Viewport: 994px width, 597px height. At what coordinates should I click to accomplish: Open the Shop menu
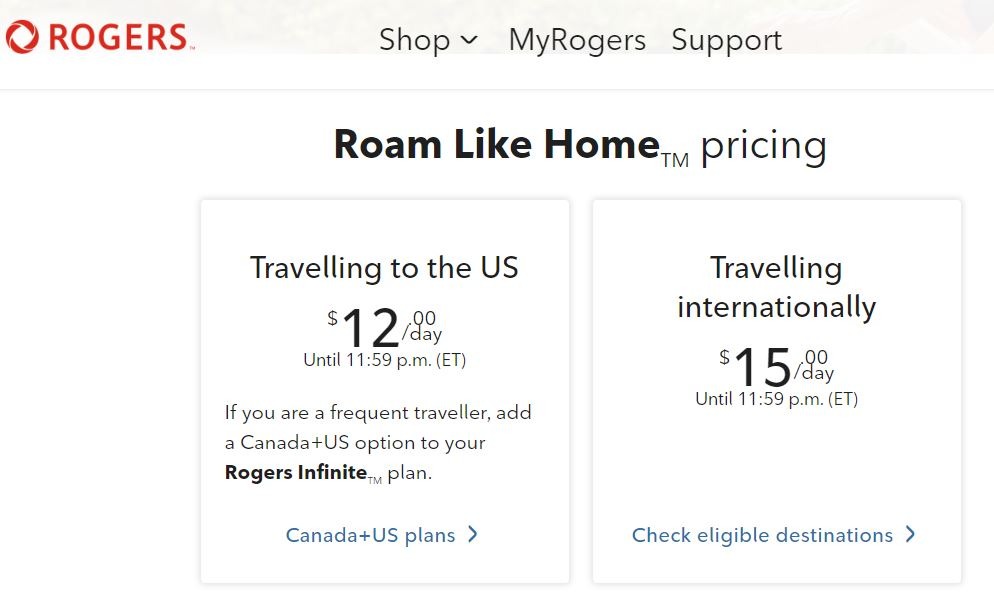coord(415,40)
